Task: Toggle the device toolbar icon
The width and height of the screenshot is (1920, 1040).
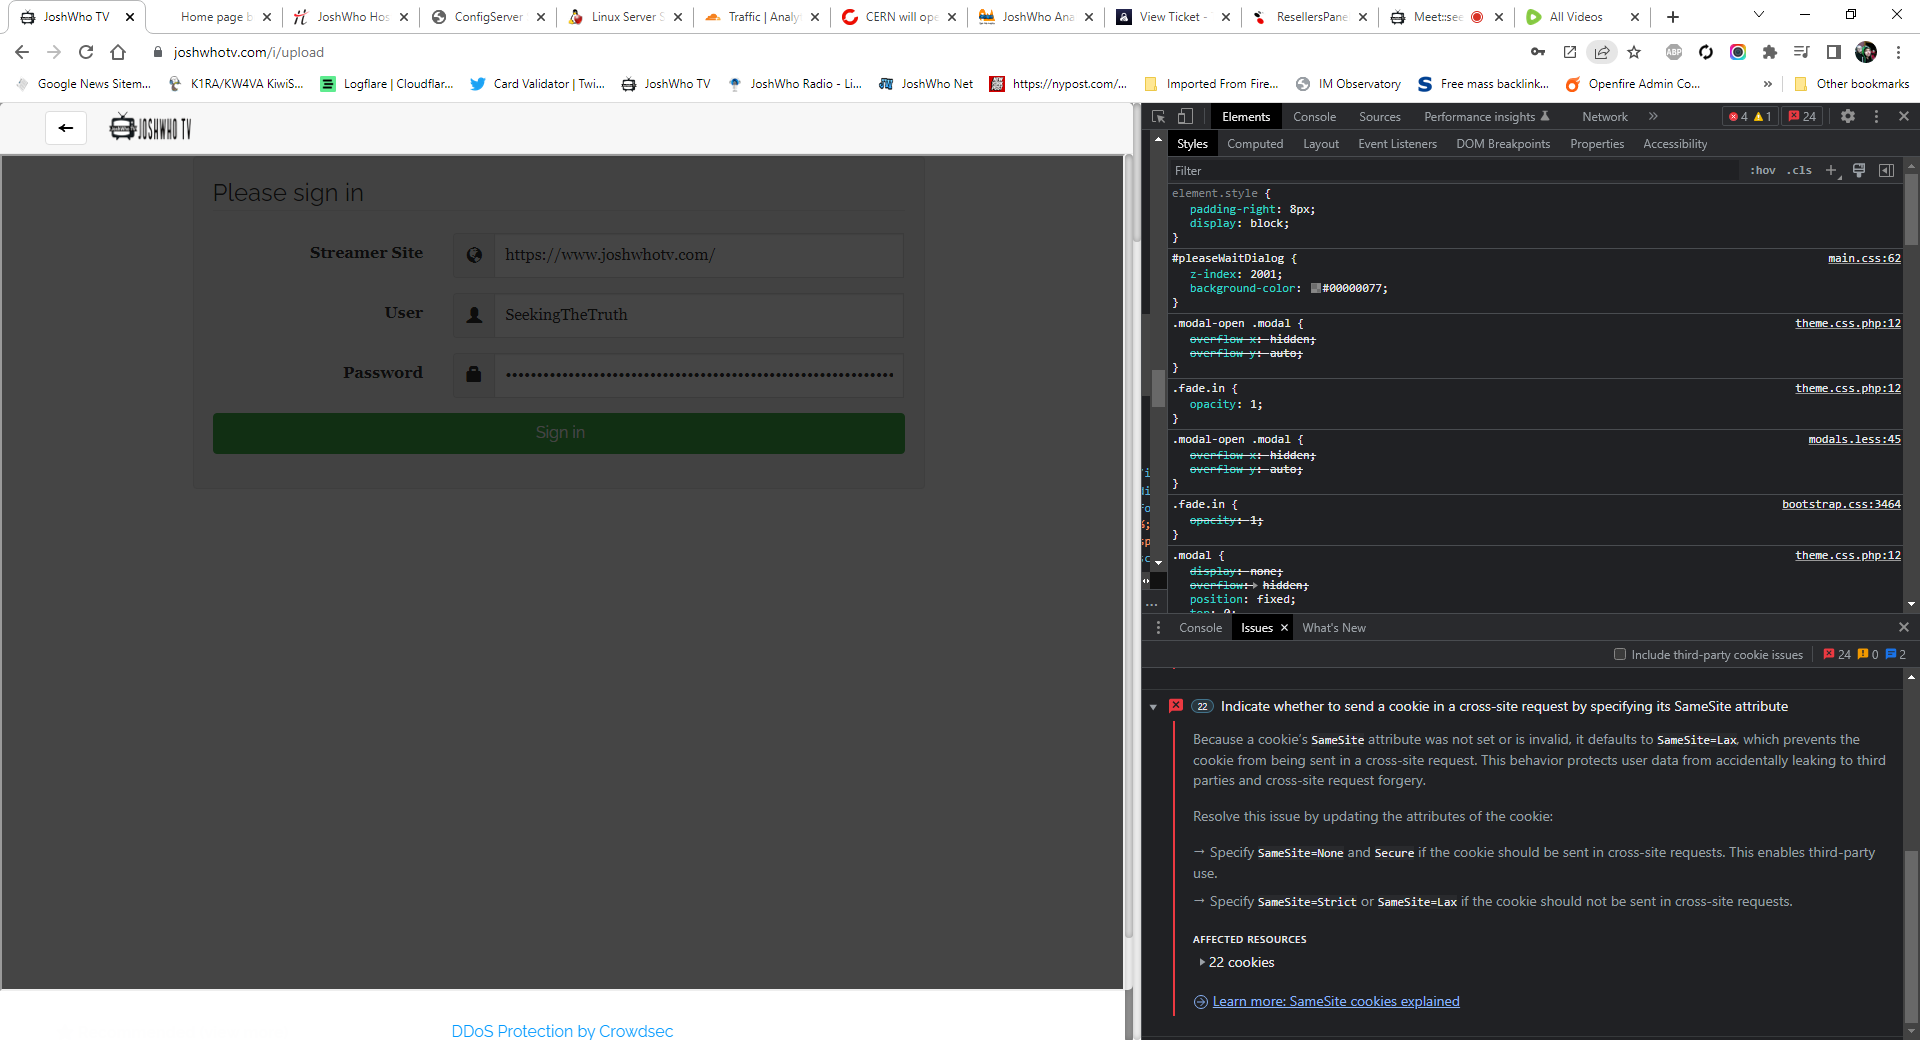Action: (1185, 117)
